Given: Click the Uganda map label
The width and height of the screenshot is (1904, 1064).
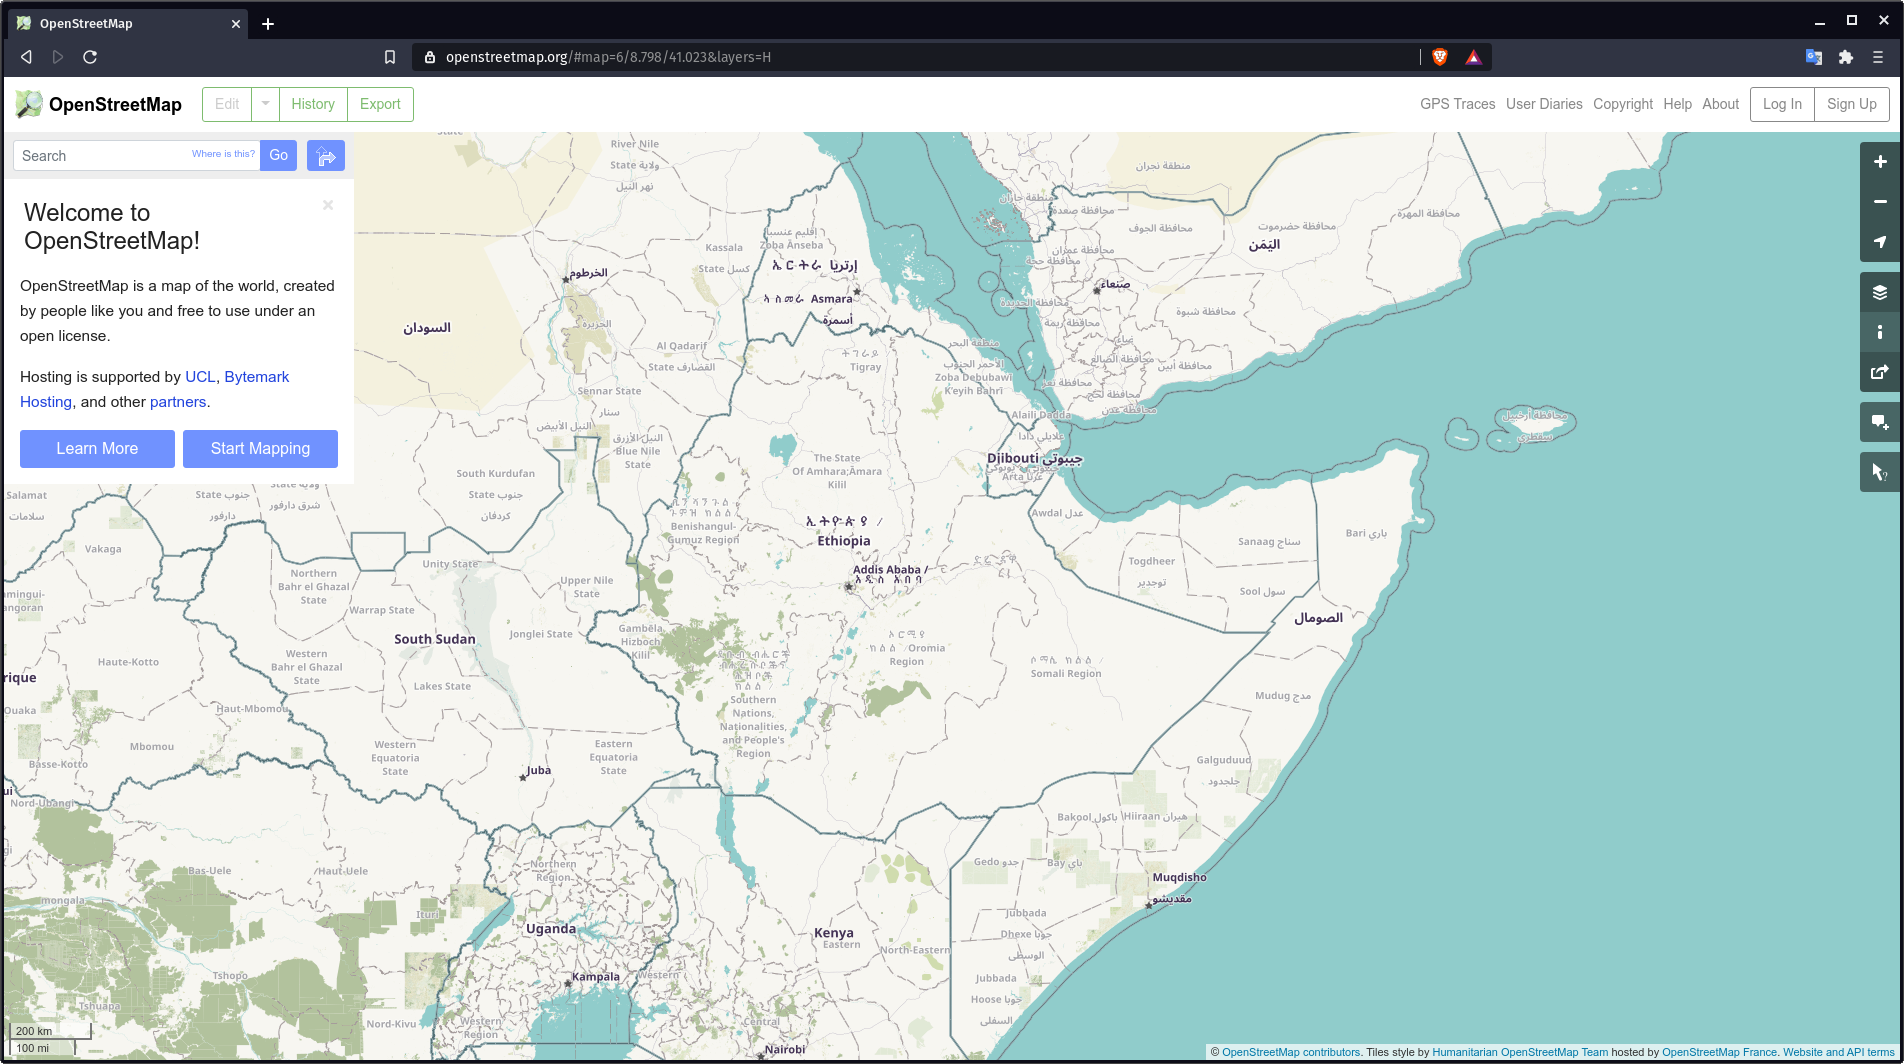Looking at the screenshot, I should pos(551,929).
